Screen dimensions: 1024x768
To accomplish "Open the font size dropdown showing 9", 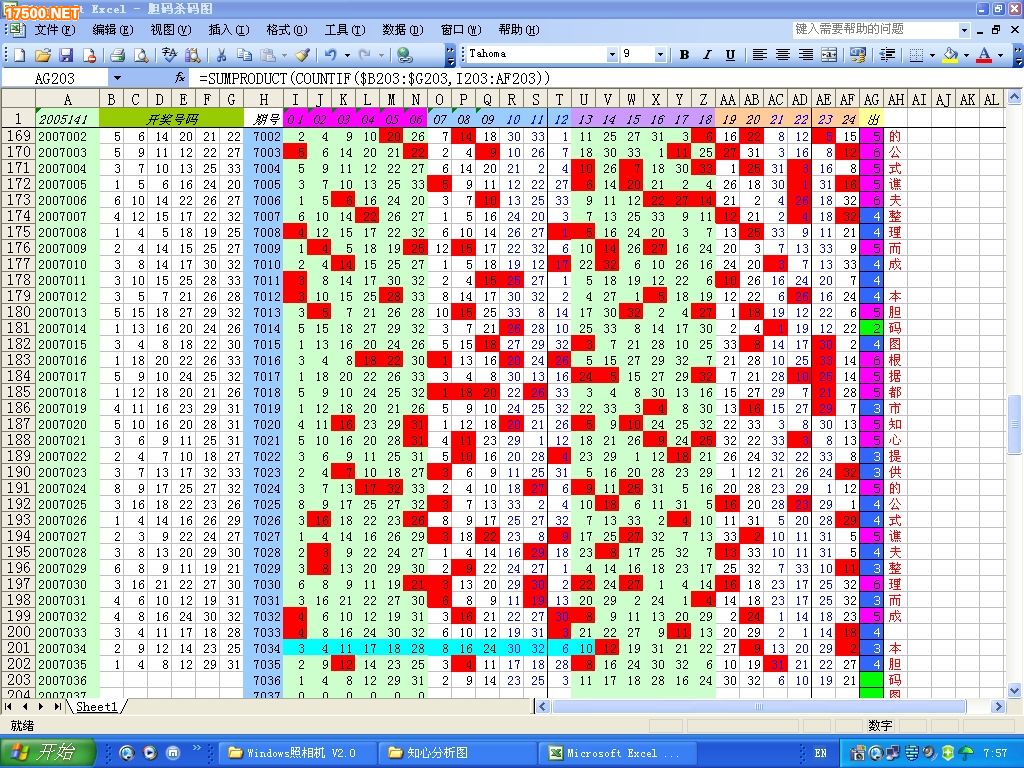I will point(660,55).
